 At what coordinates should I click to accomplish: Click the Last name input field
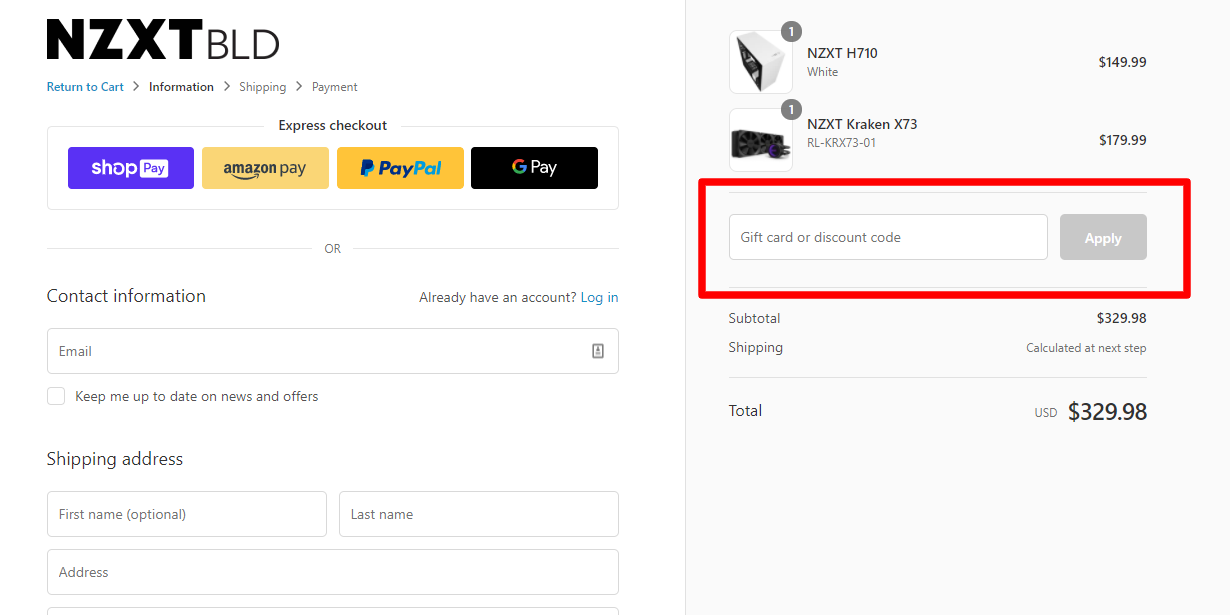[x=478, y=514]
